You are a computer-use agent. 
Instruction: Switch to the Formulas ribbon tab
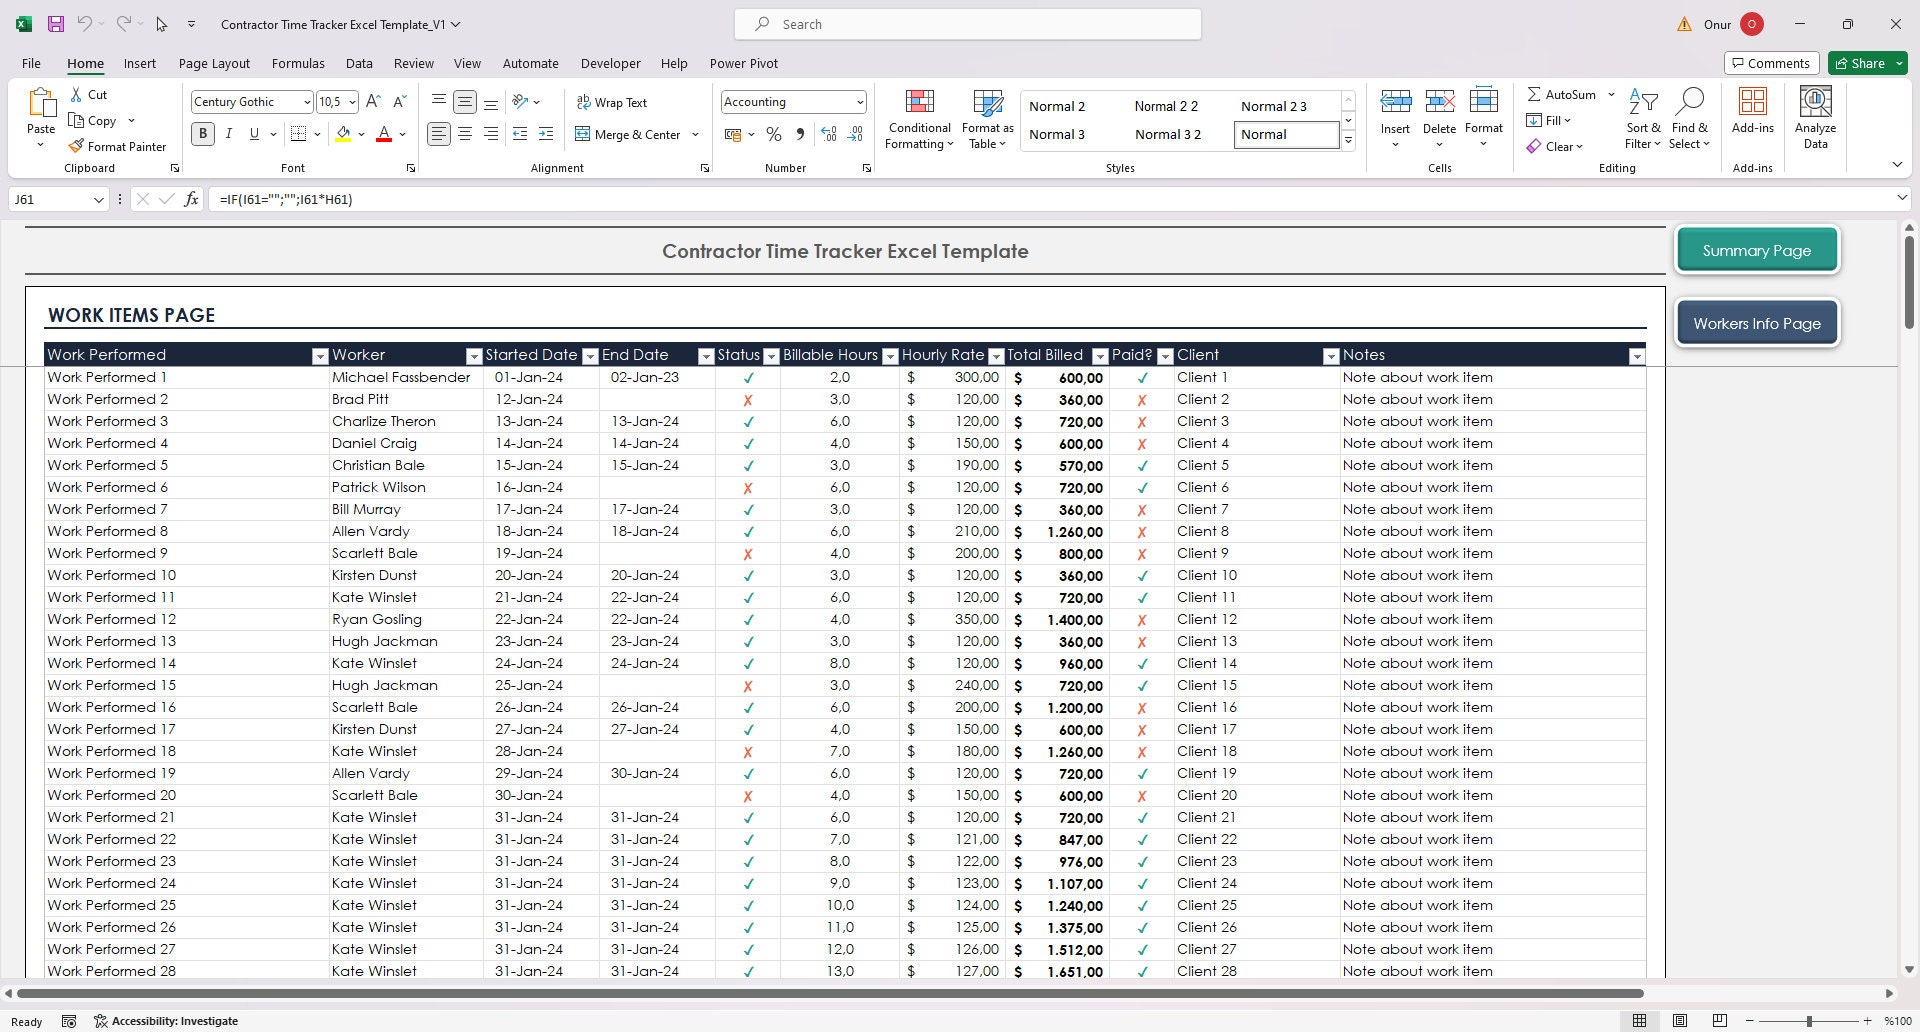click(297, 63)
